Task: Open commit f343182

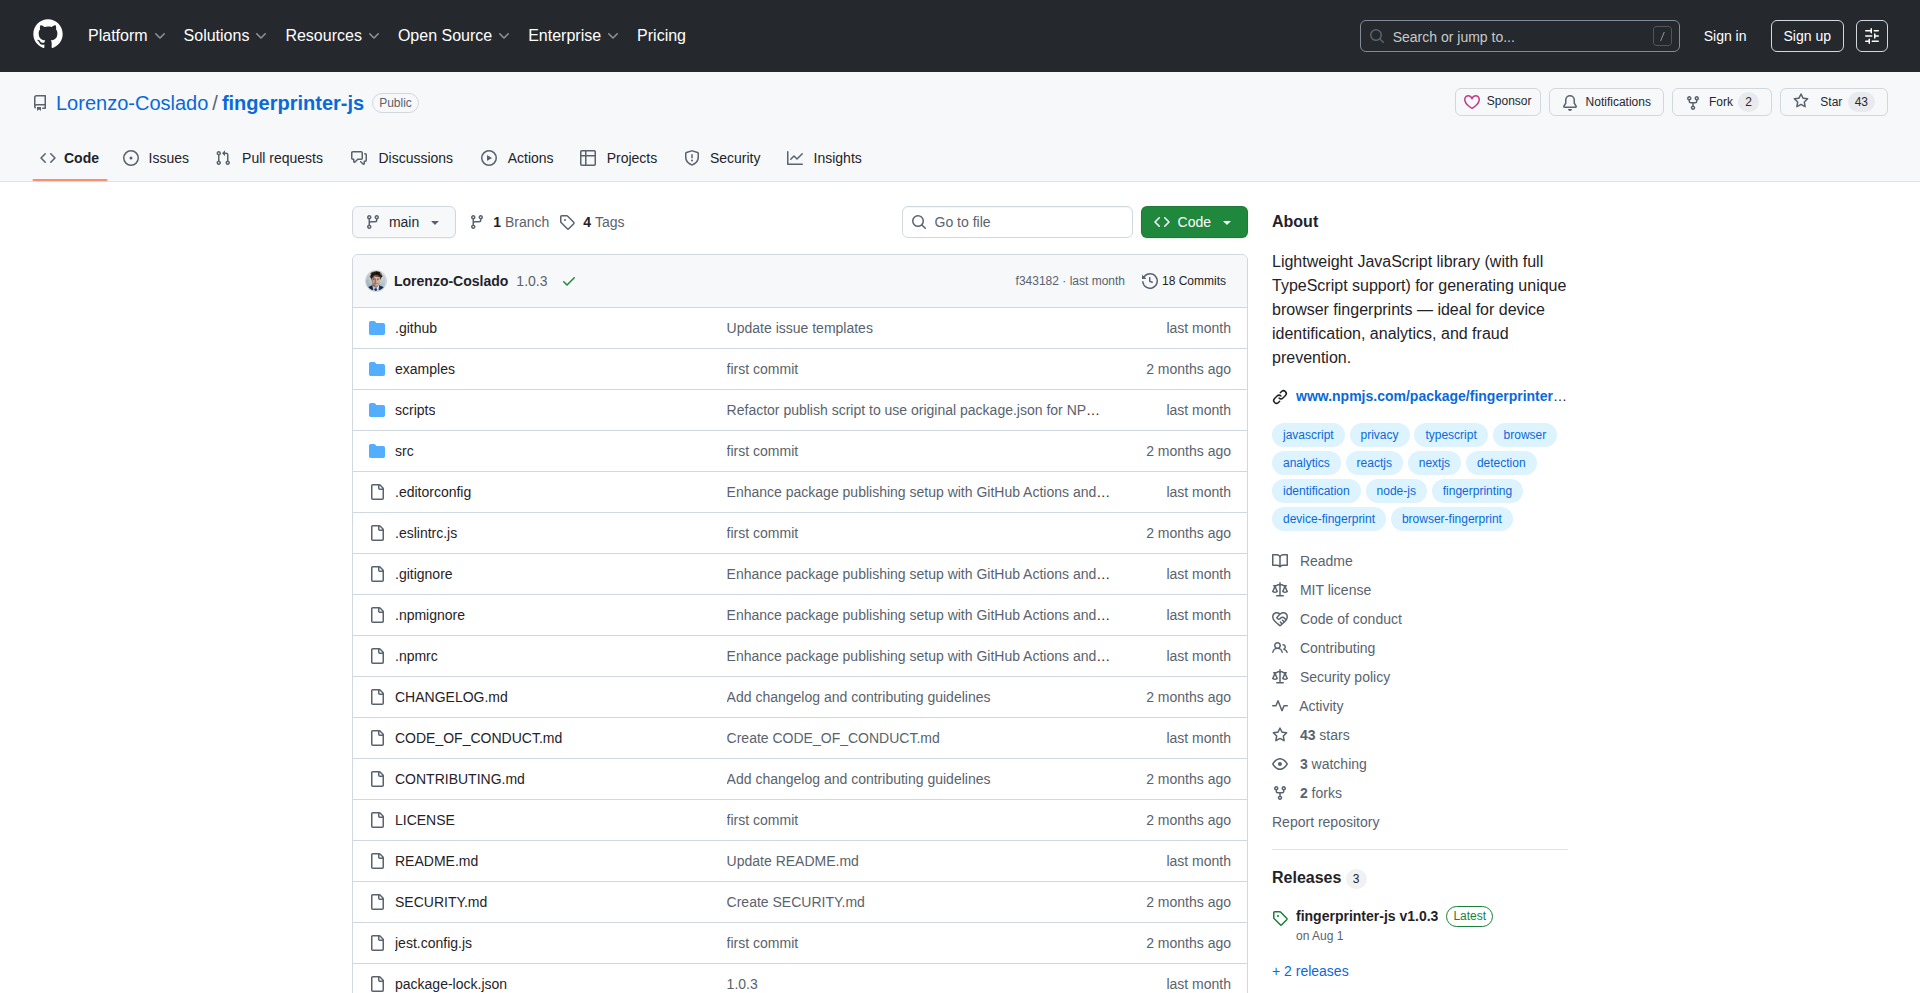Action: coord(1037,281)
